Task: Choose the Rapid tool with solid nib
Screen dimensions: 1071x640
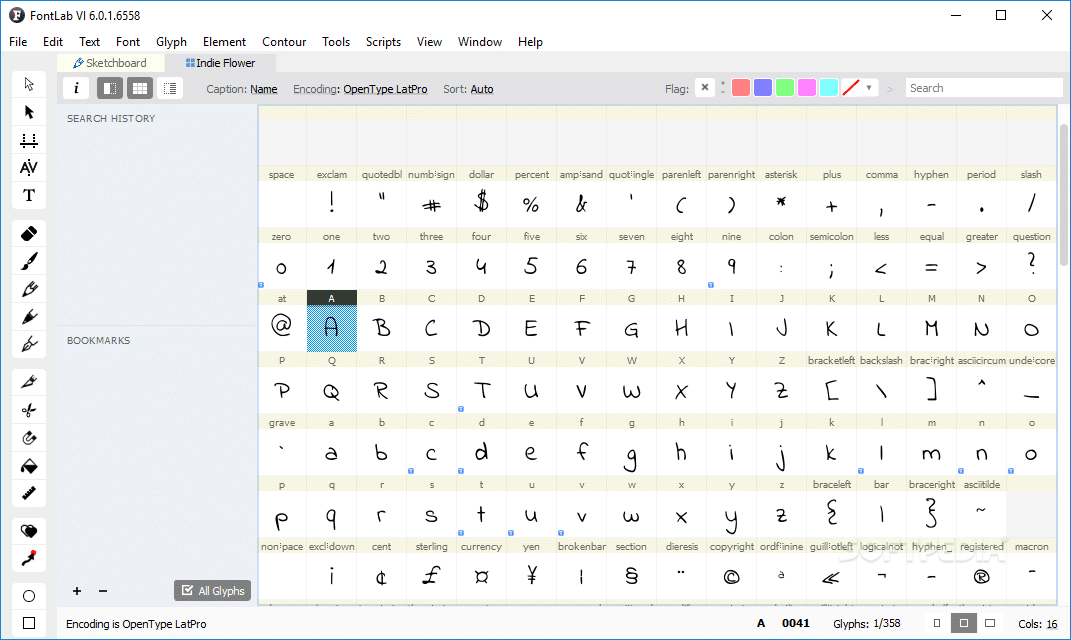Action: click(x=29, y=317)
